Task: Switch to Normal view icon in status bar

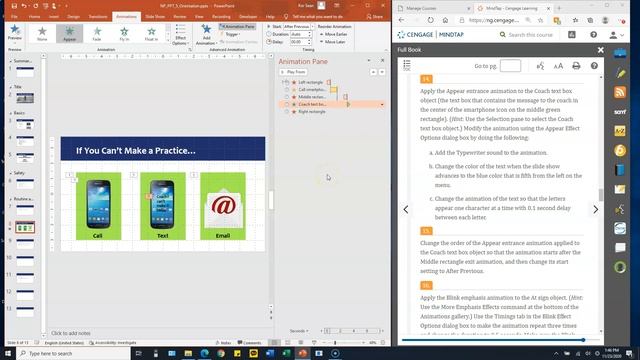Action: coord(275,343)
